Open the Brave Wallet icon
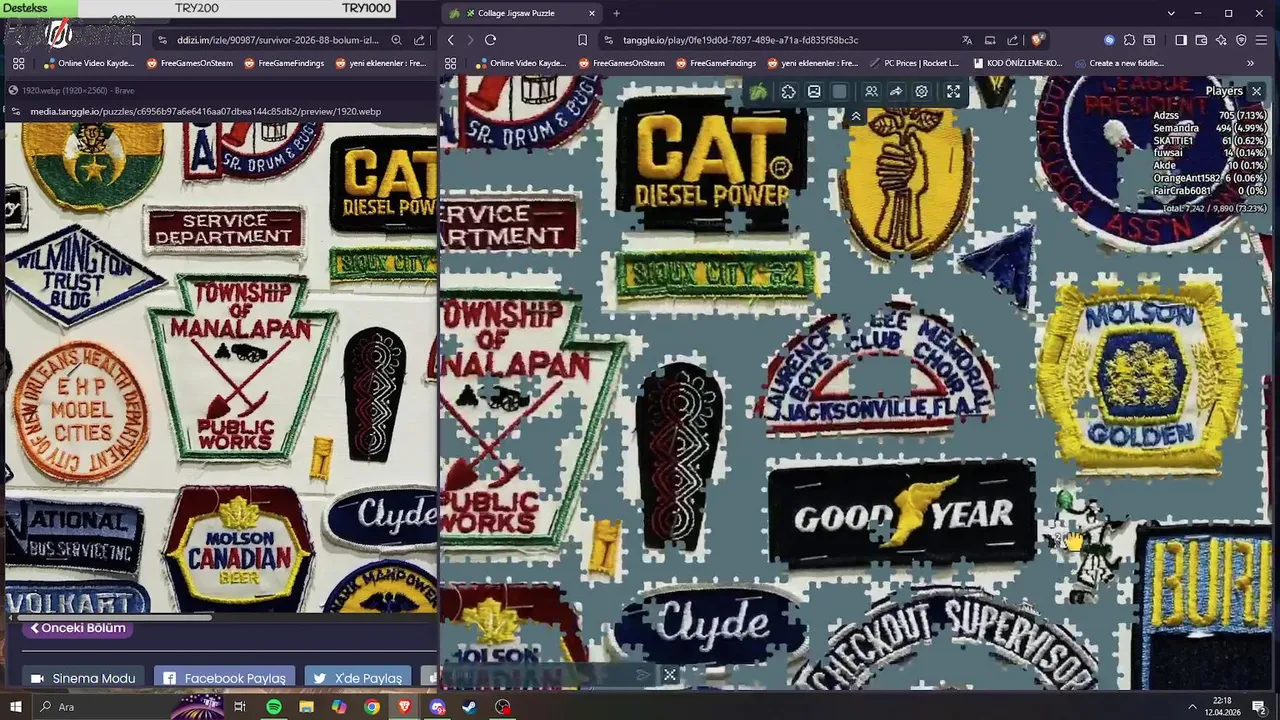This screenshot has height=720, width=1280. 1201,40
